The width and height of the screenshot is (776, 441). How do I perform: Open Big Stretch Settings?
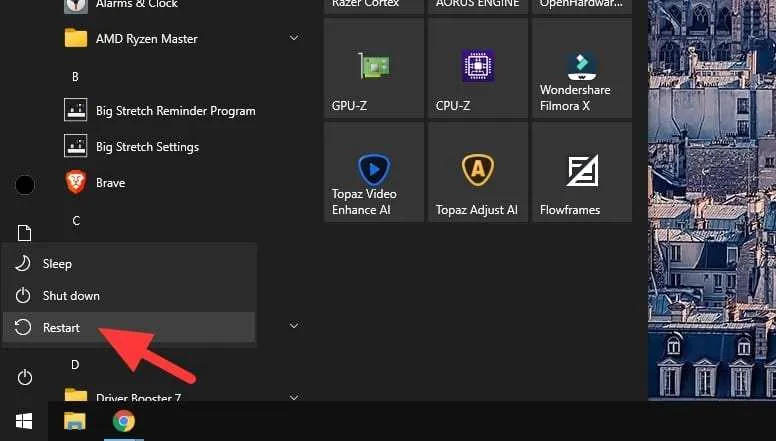tap(132, 147)
